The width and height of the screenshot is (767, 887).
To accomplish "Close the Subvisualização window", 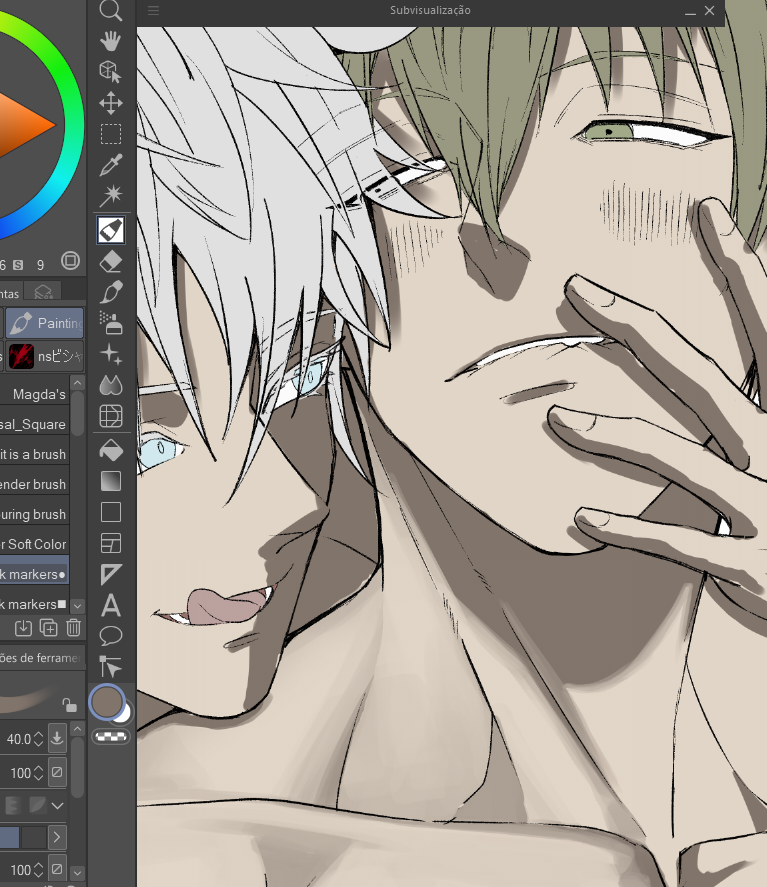I will coord(709,10).
